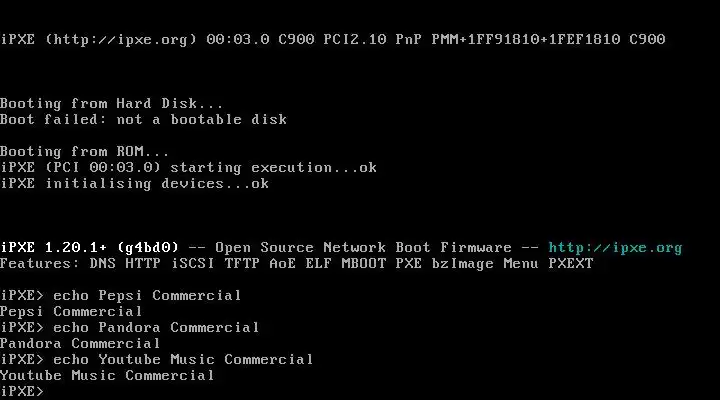Click the 'bzImage' feature word

(x=462, y=264)
